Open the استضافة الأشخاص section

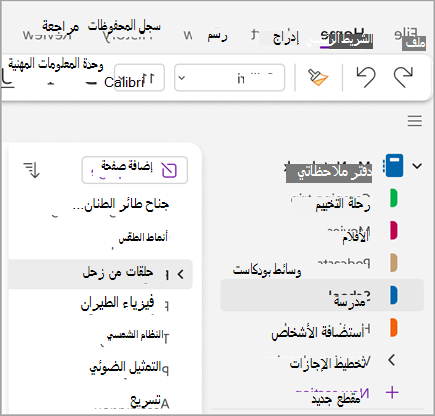tap(318, 332)
